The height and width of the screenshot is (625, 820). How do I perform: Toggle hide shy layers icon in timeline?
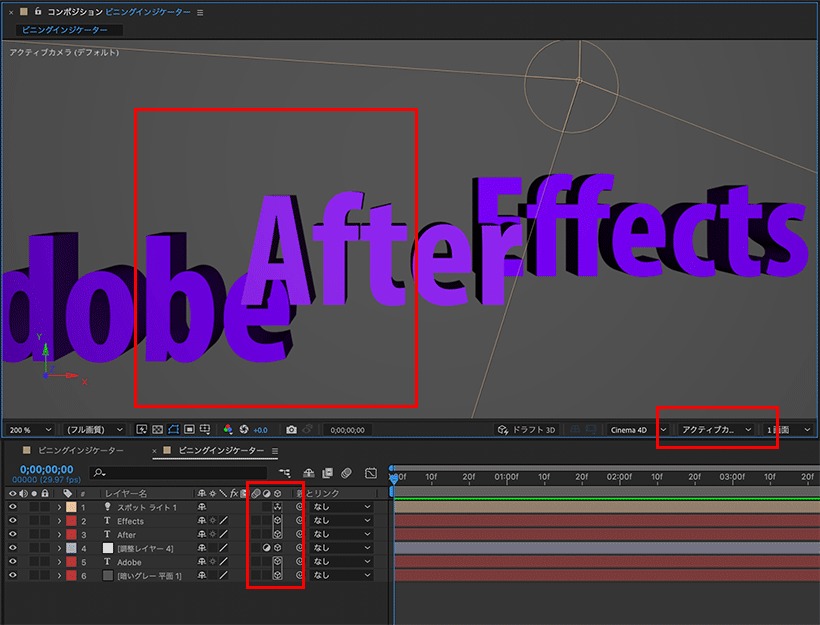point(309,473)
